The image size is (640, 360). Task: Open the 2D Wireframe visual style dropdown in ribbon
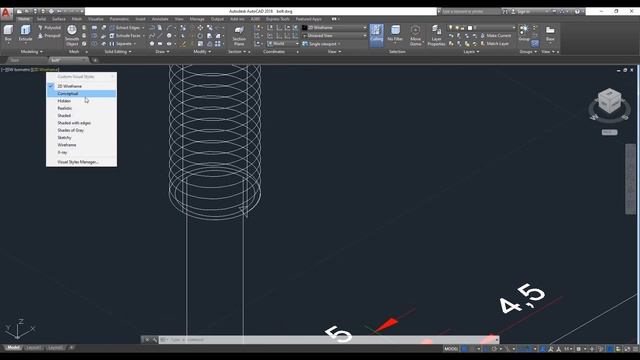335,28
